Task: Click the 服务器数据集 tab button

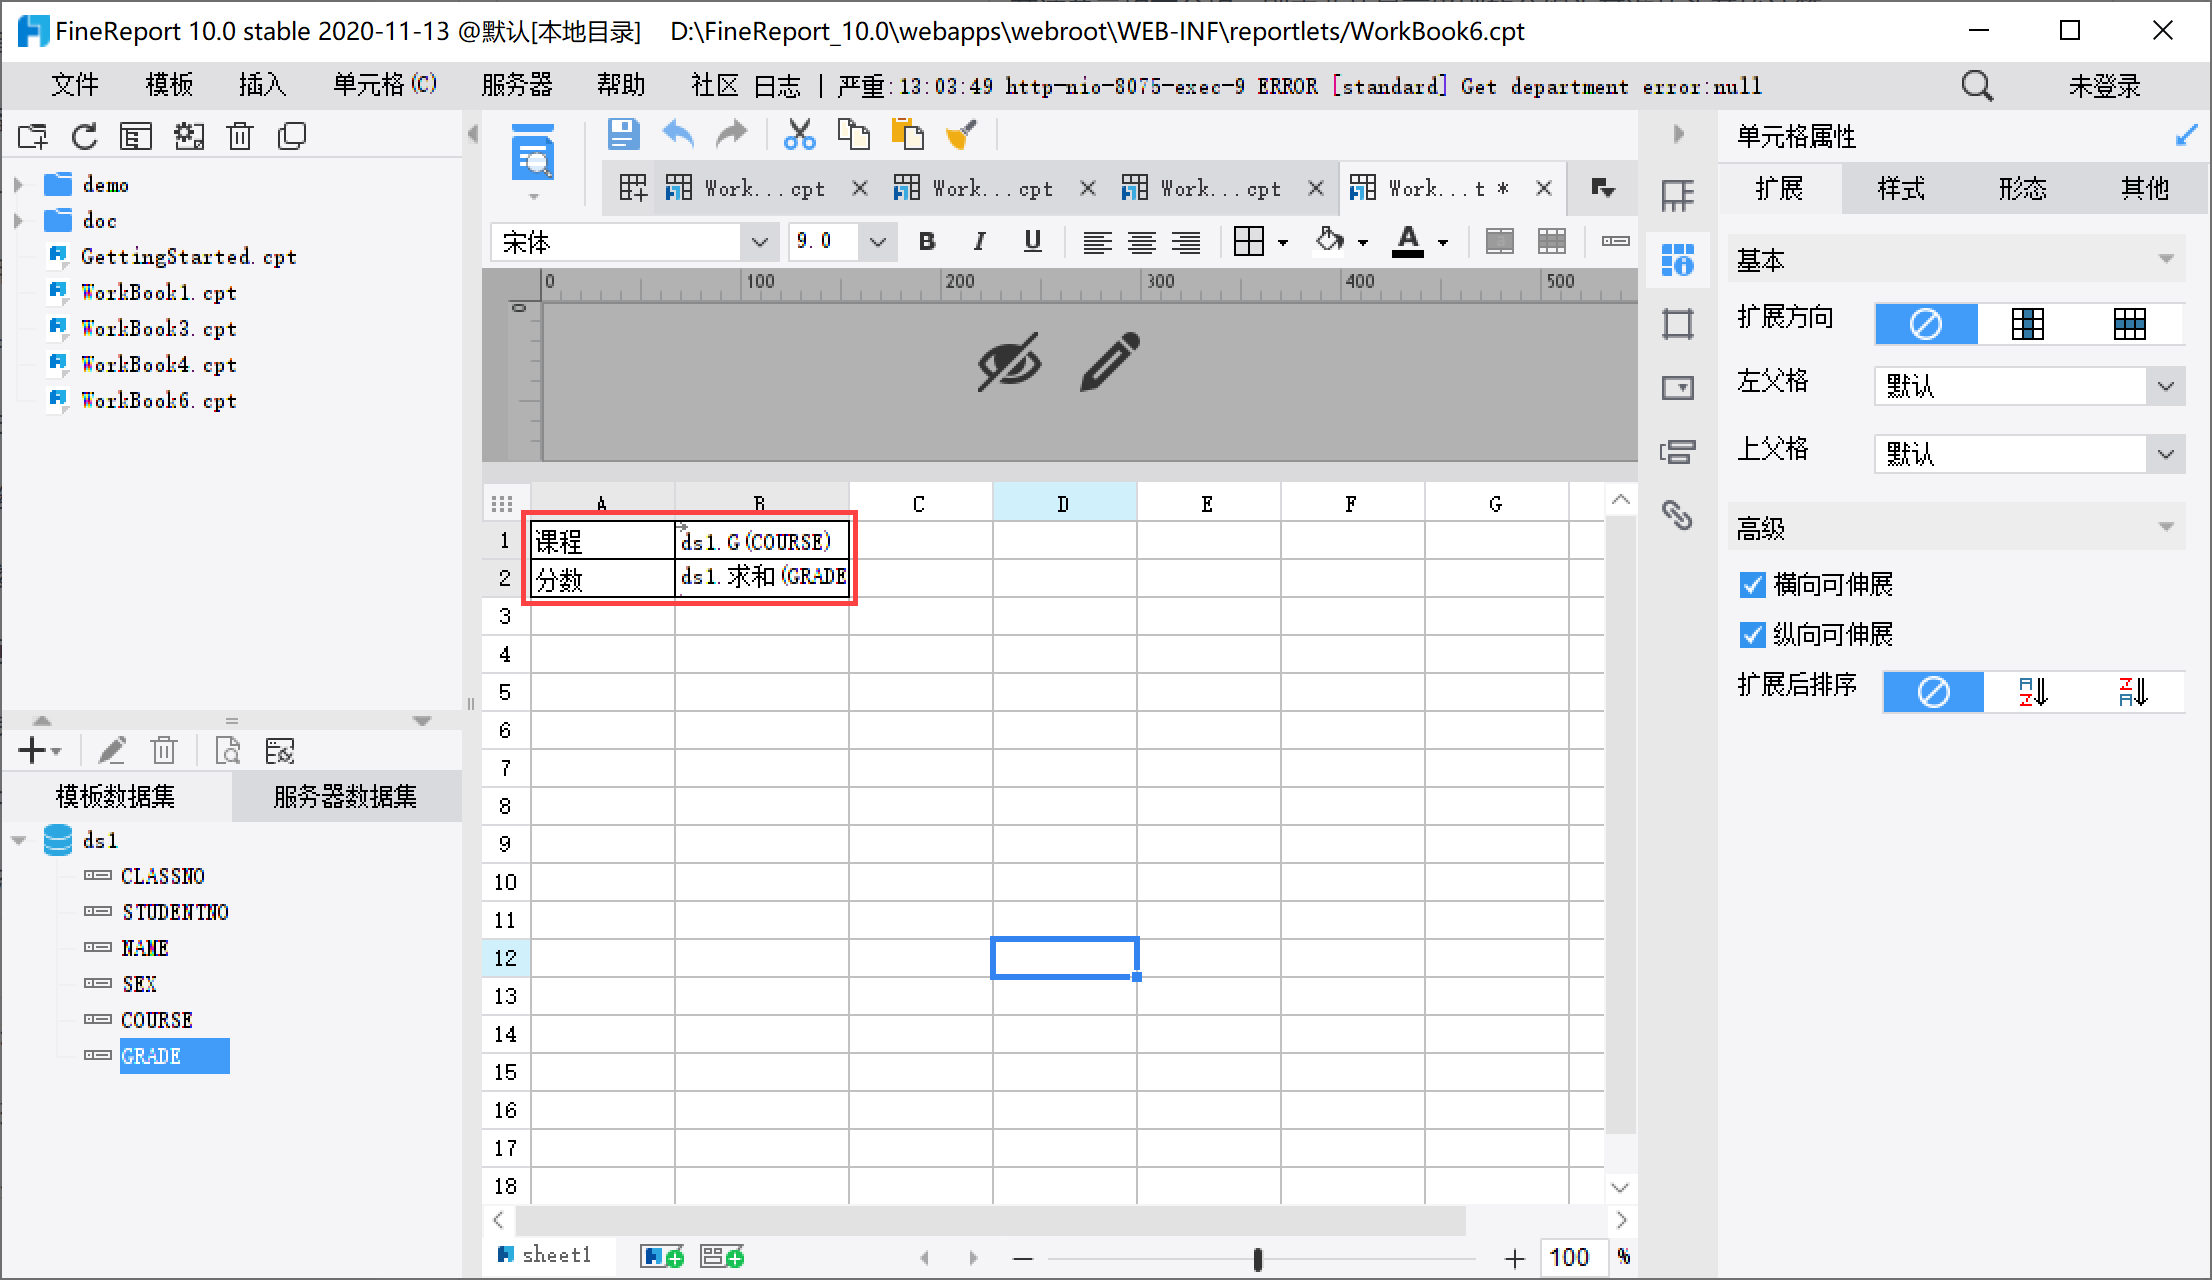Action: coord(345,797)
